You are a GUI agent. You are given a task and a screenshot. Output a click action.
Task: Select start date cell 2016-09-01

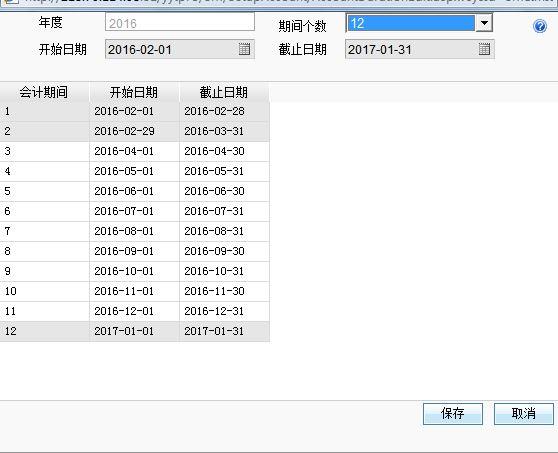coord(134,251)
